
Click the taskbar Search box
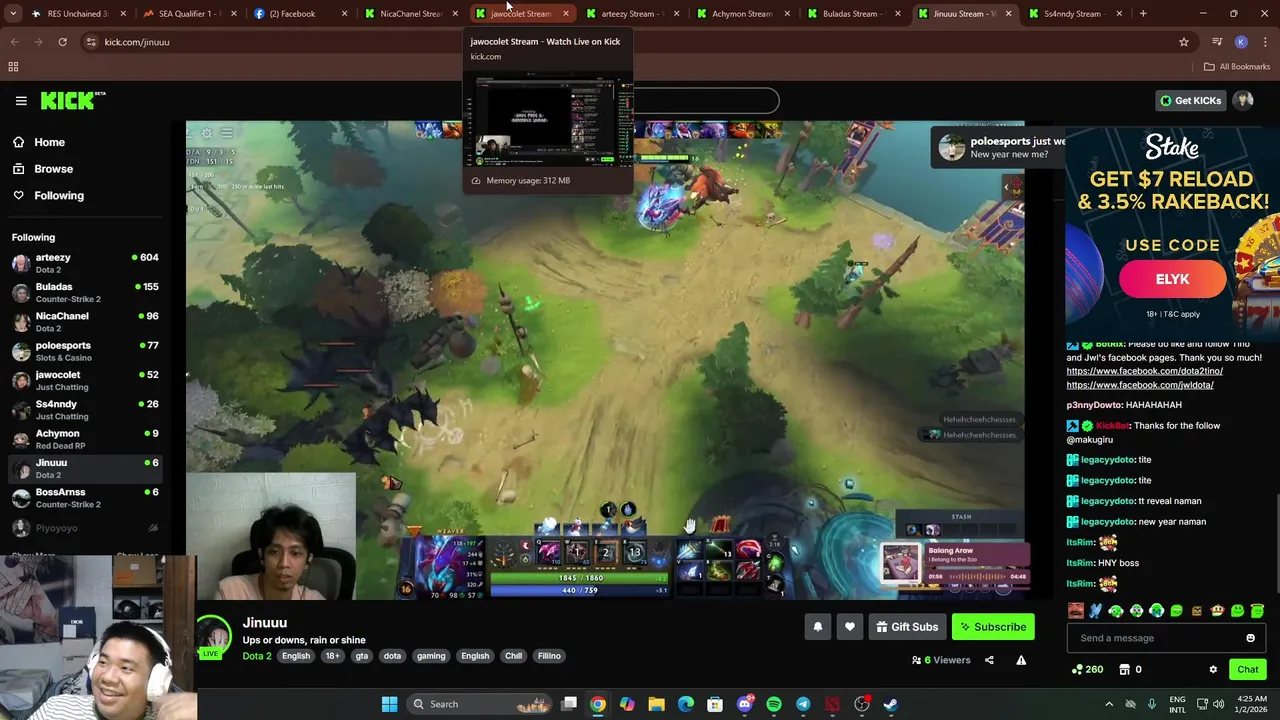[478, 704]
